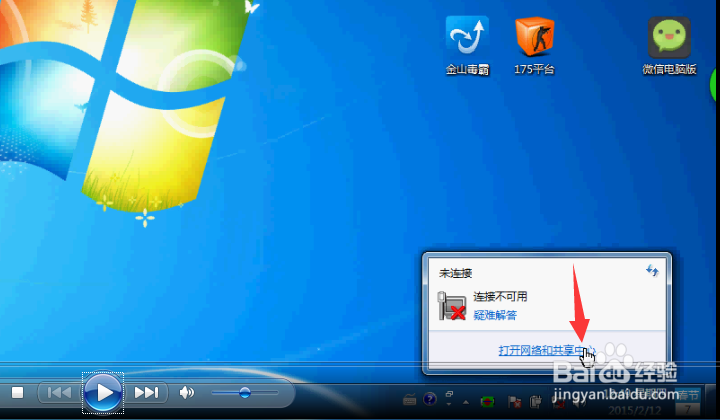Image resolution: width=720 pixels, height=420 pixels.
Task: Select the 未连接 status text
Action: tap(456, 274)
